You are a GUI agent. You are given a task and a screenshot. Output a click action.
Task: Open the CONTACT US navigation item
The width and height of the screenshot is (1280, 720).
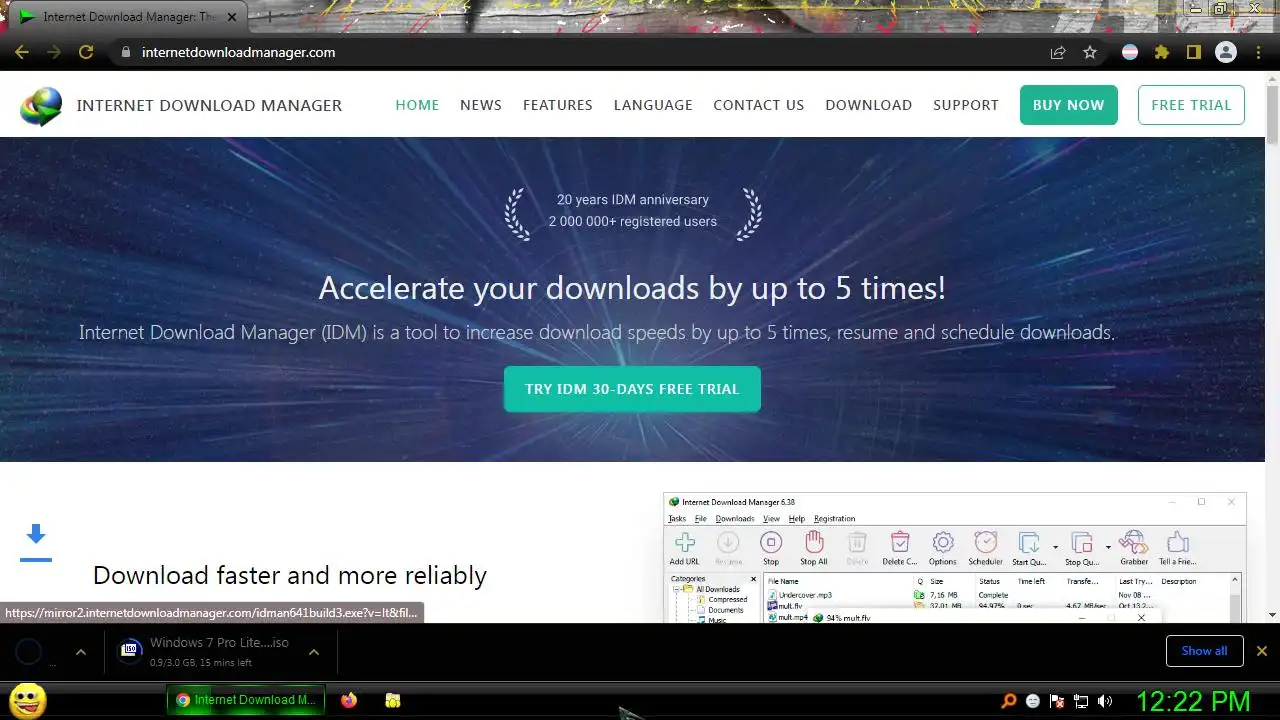758,105
